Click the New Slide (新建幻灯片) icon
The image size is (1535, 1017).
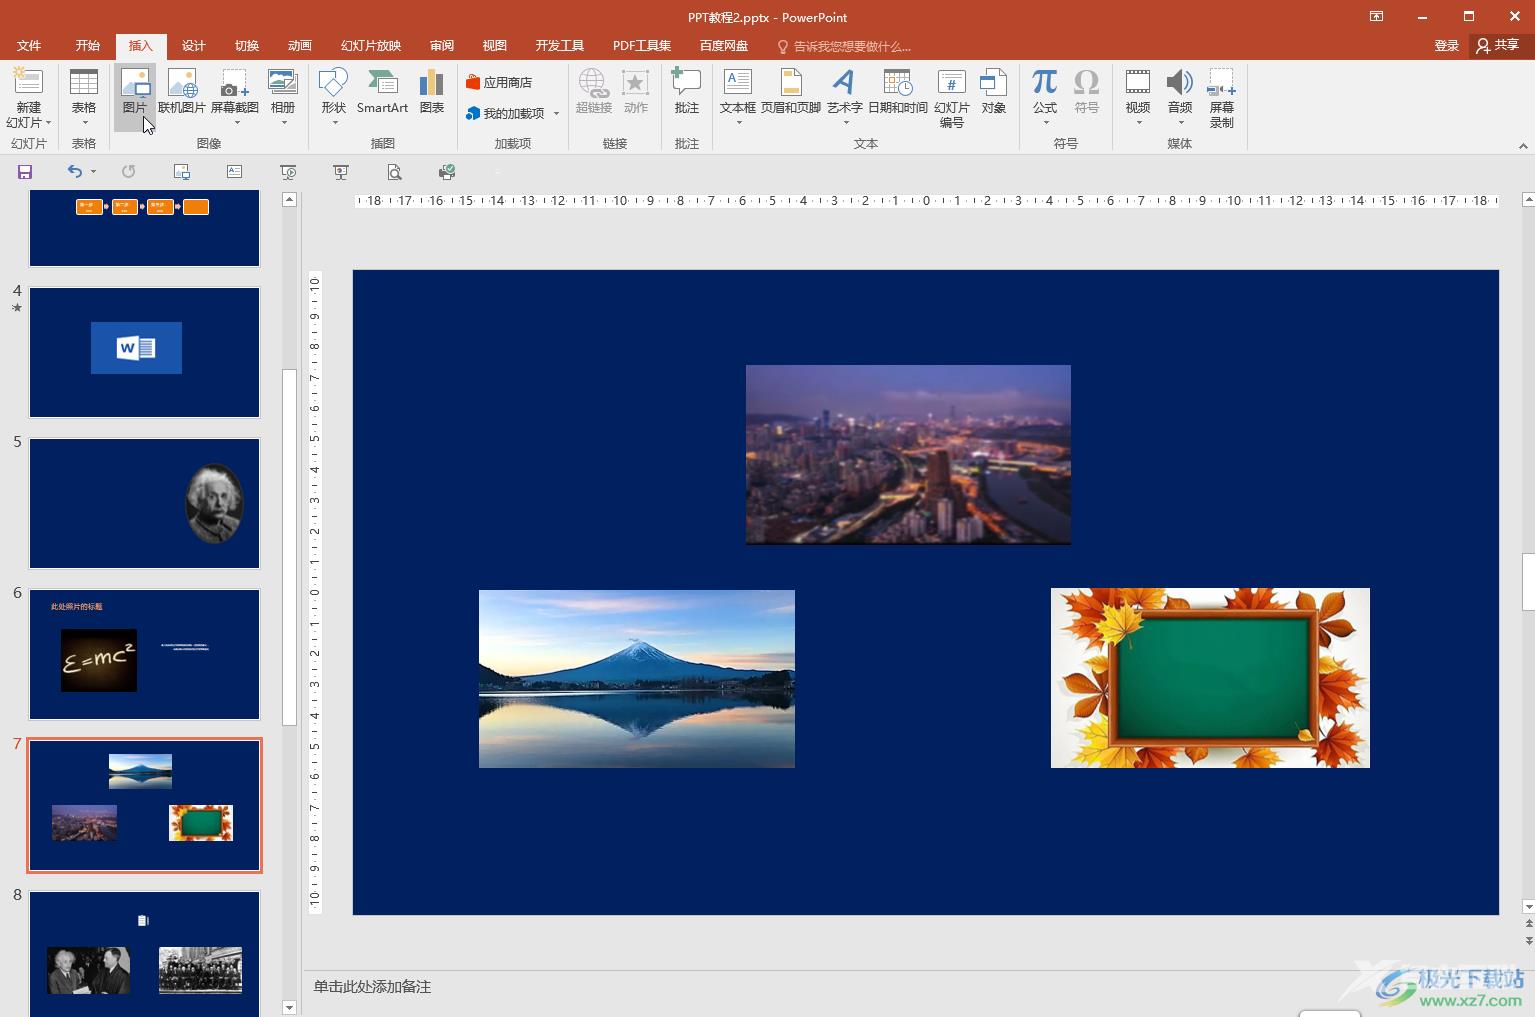pyautogui.click(x=28, y=83)
